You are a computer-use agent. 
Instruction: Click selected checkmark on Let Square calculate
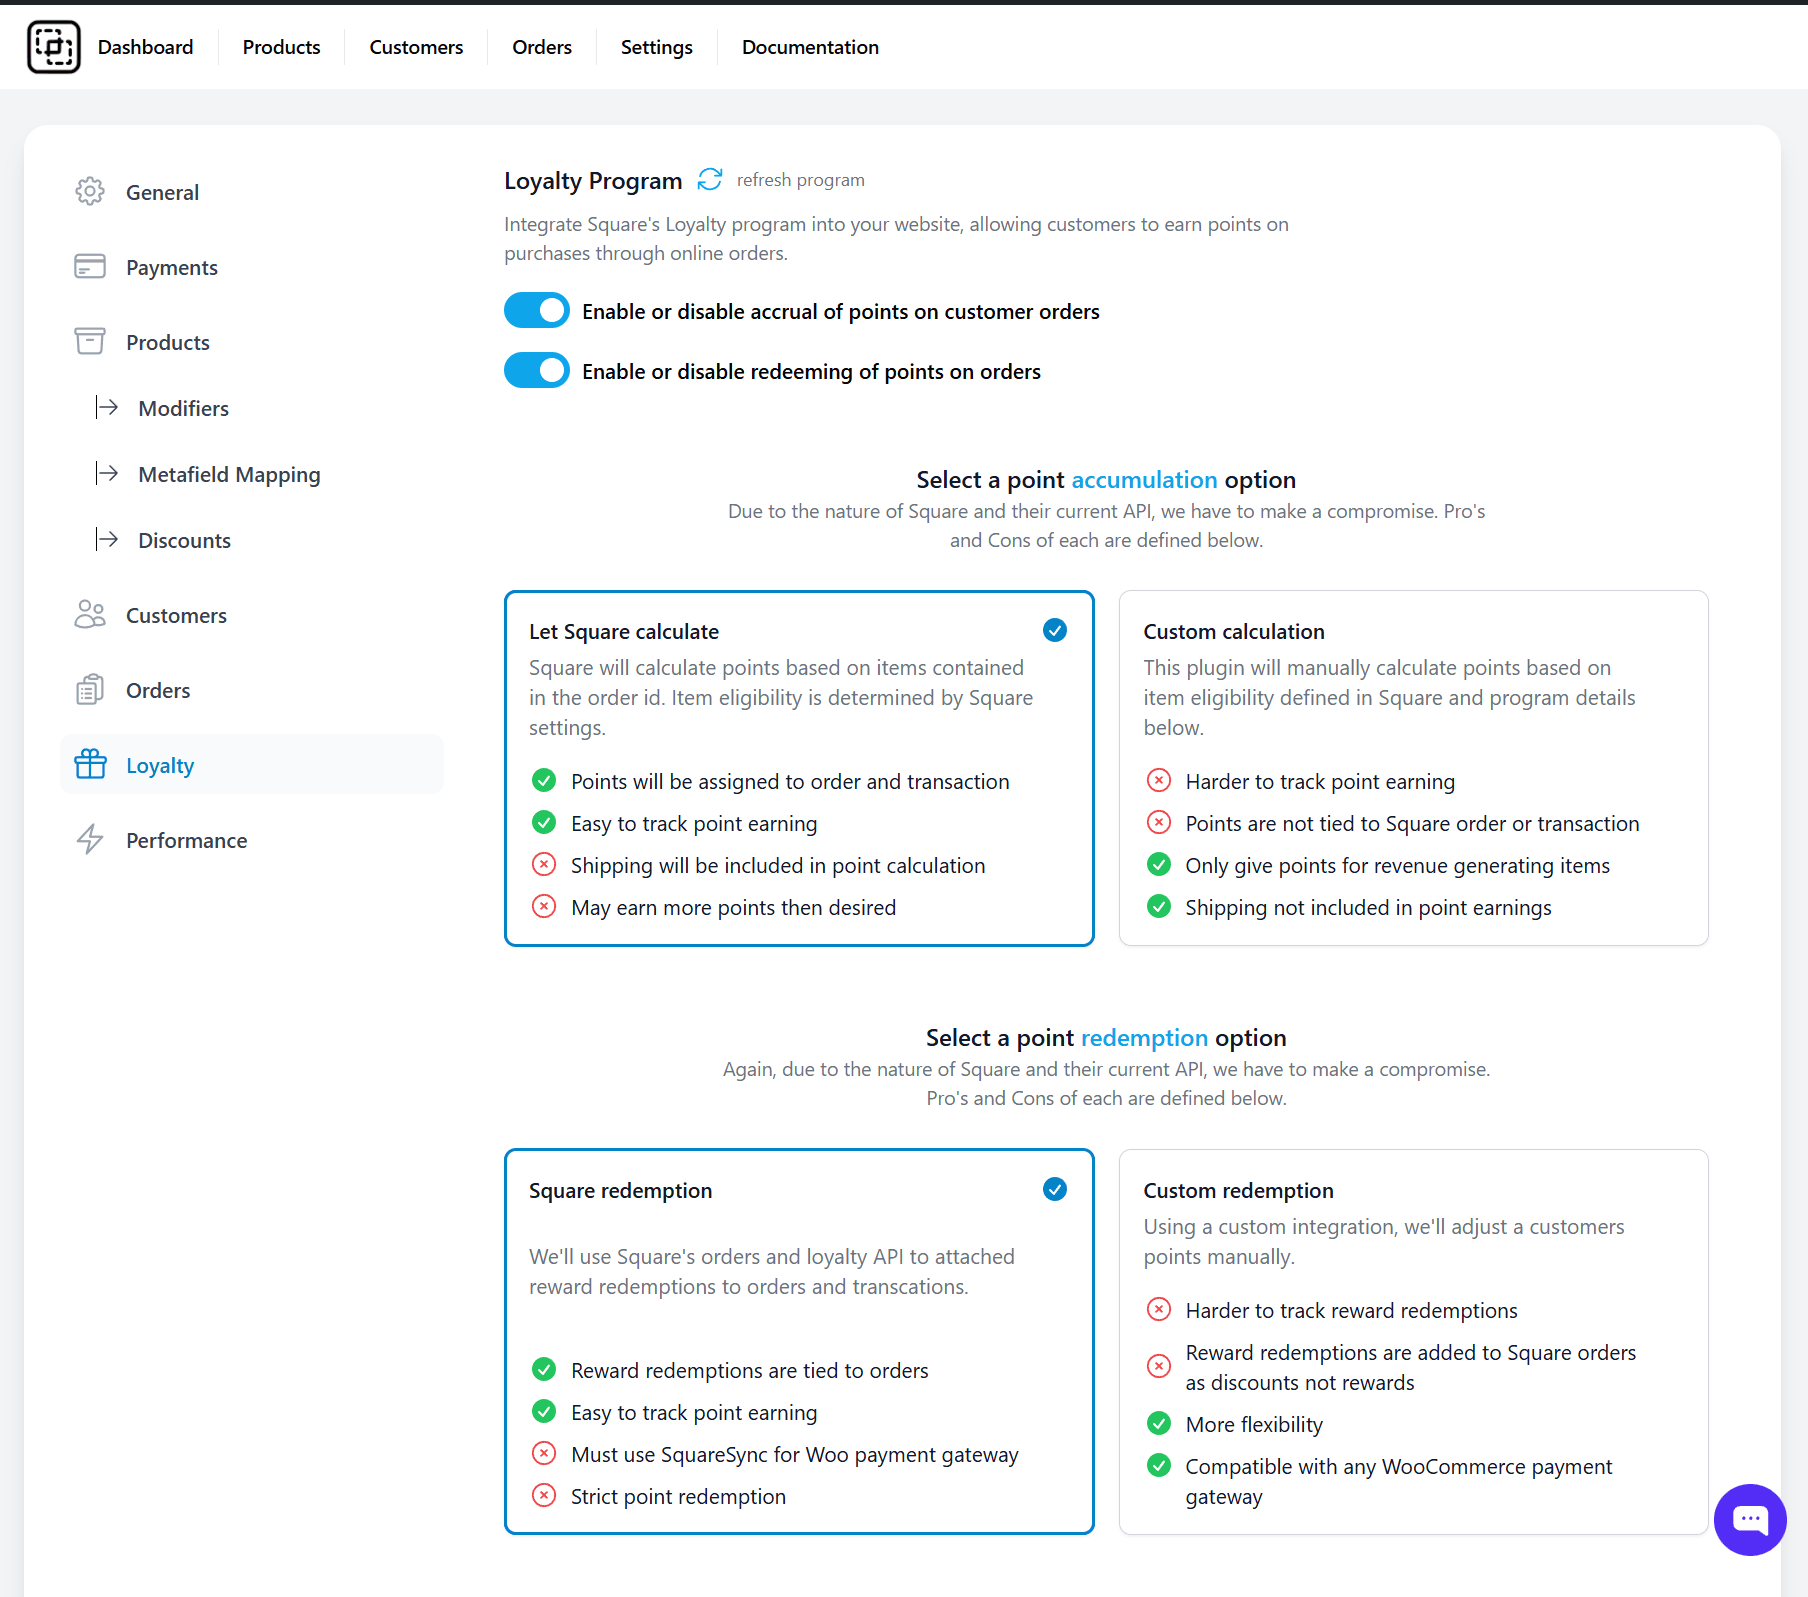coord(1055,630)
